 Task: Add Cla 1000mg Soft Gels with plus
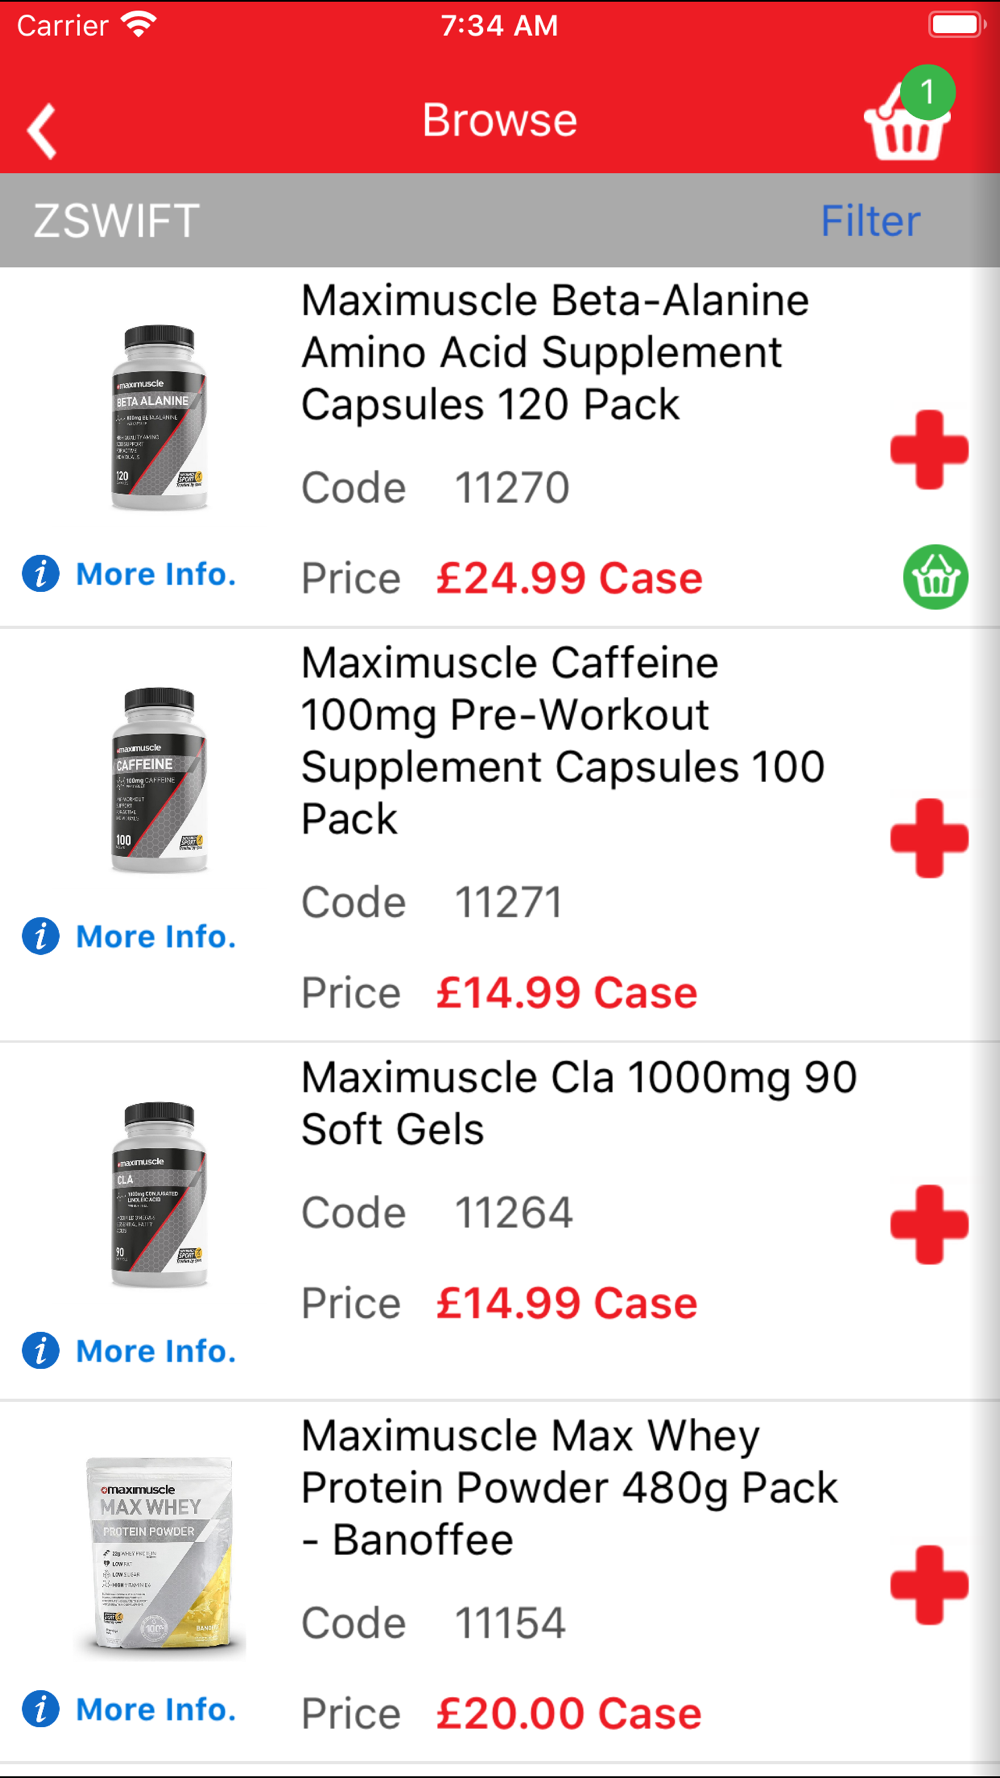point(929,1224)
